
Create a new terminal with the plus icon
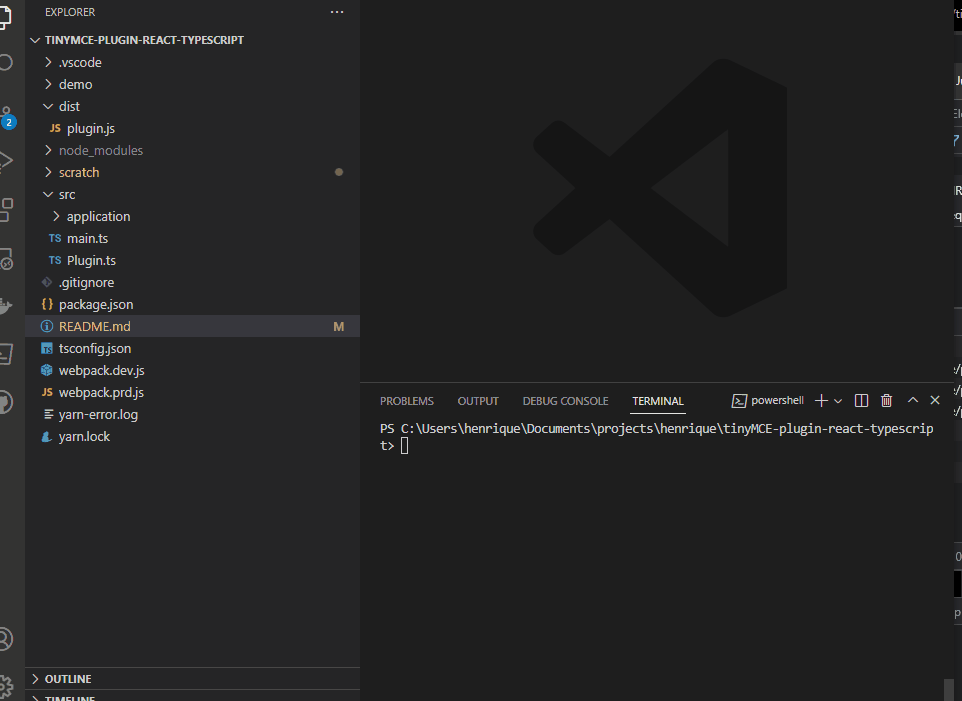tap(820, 400)
